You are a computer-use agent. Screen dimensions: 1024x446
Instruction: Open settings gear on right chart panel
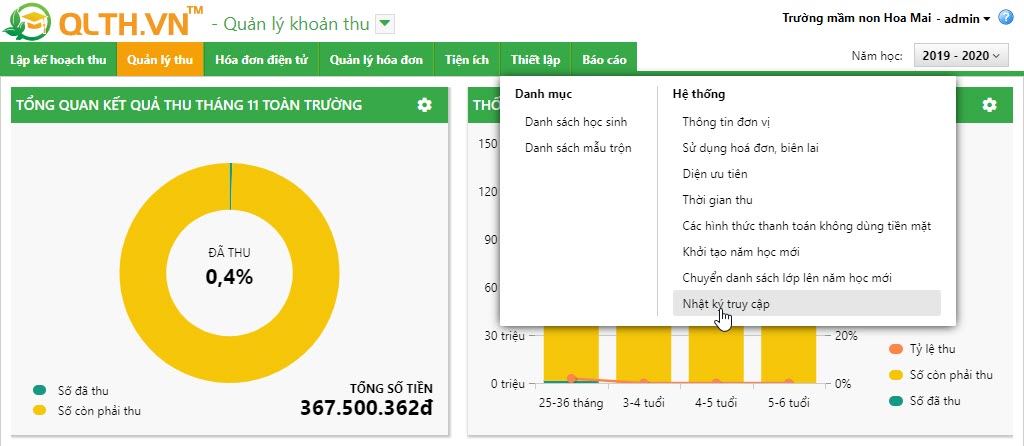pos(989,105)
